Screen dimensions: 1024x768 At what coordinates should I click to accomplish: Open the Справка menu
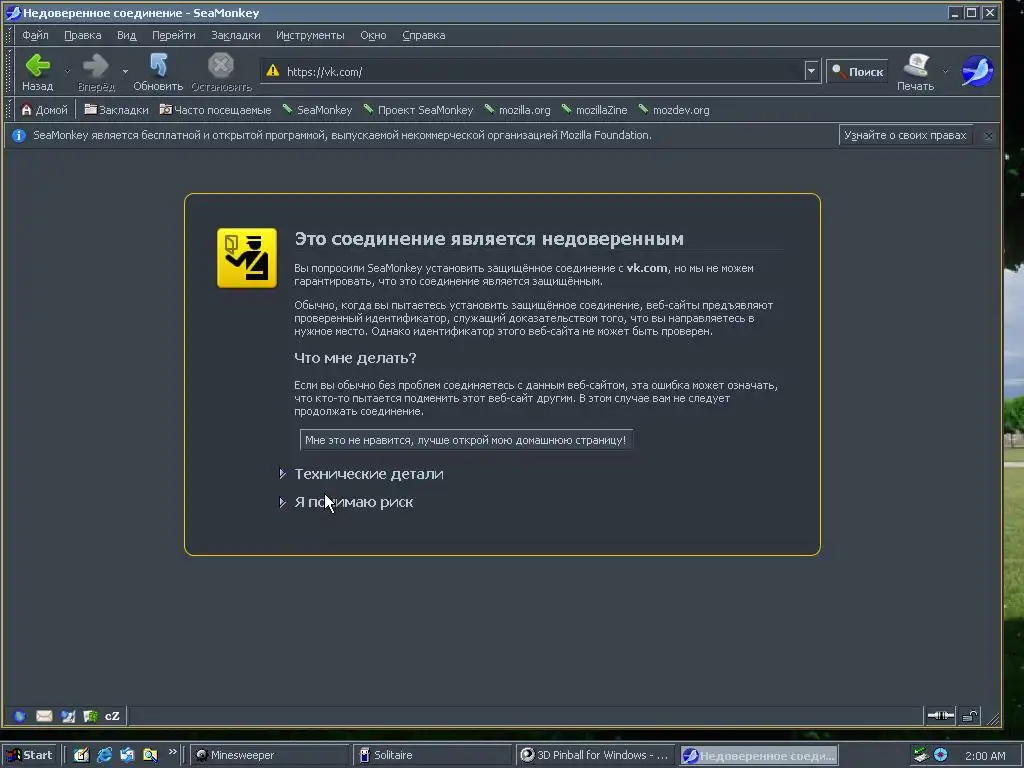[424, 35]
